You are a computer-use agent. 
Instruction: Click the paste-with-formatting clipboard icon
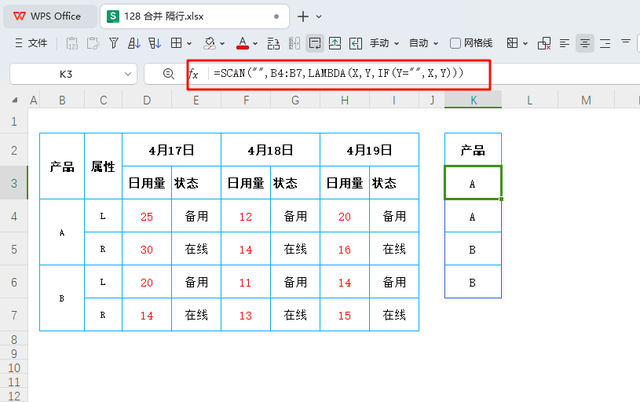(x=93, y=43)
